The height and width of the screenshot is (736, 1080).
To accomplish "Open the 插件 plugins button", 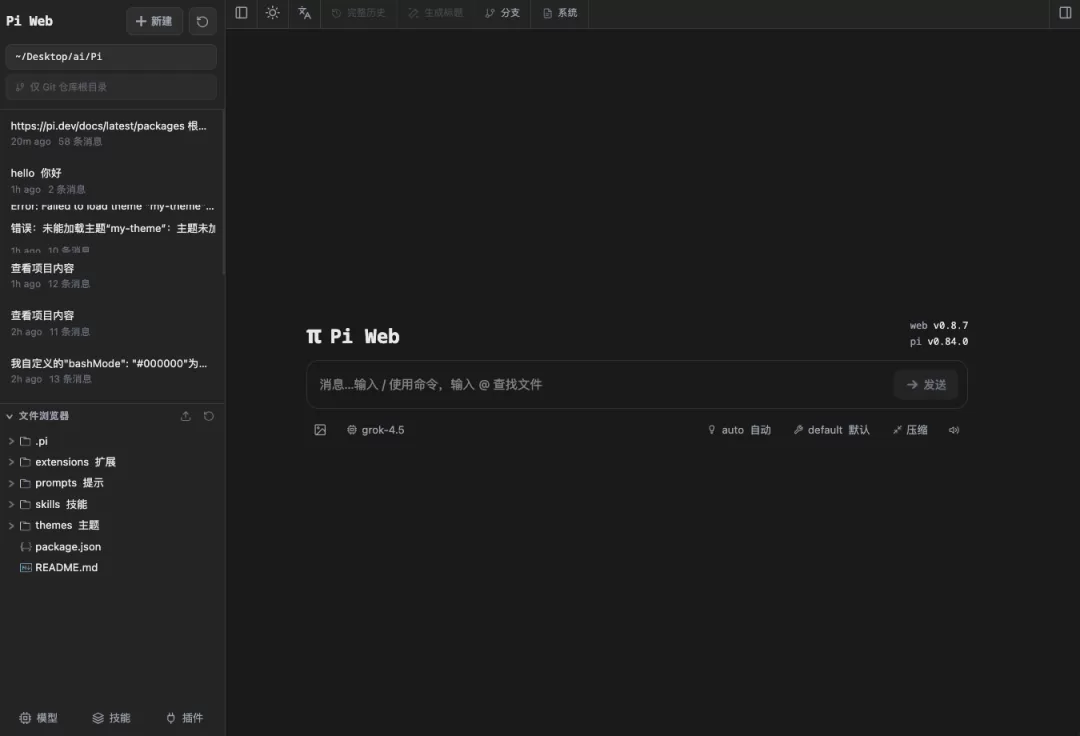I will (185, 717).
